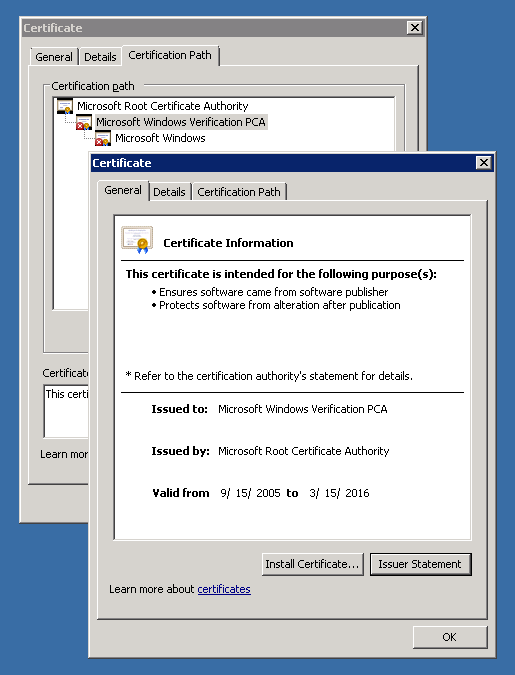Click the intended purpose(s) heading text
This screenshot has height=675, width=515.
click(x=281, y=274)
